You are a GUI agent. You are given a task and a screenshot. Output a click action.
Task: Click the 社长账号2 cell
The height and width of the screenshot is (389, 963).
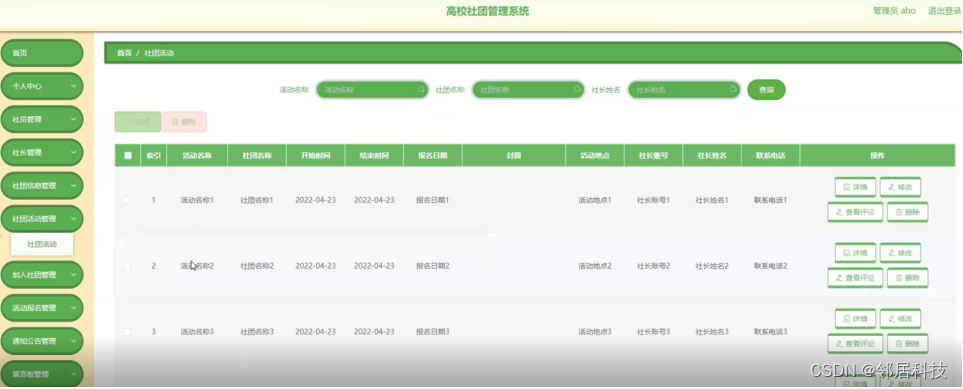click(653, 266)
